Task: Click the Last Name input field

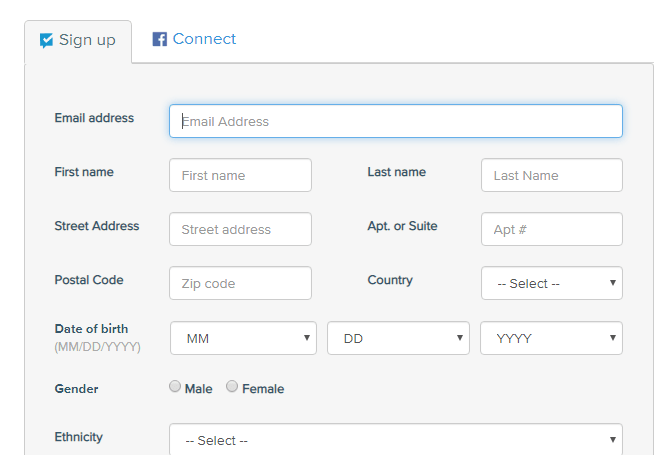Action: coord(552,175)
